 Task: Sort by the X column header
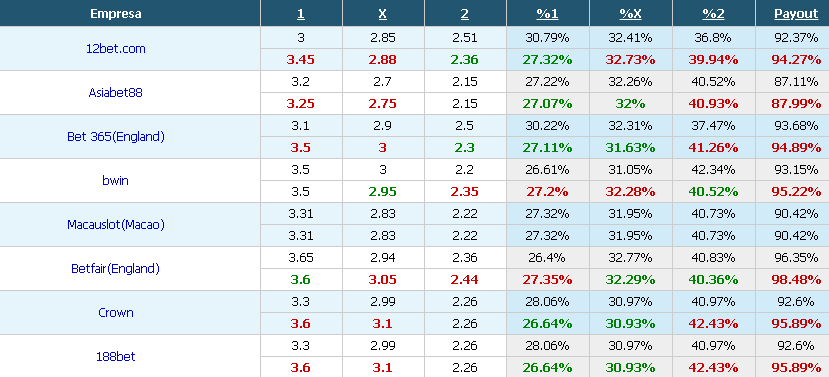point(383,14)
